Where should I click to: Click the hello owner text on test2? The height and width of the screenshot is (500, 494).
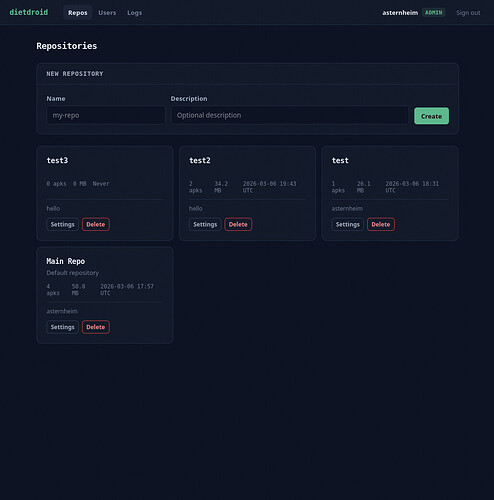click(196, 208)
